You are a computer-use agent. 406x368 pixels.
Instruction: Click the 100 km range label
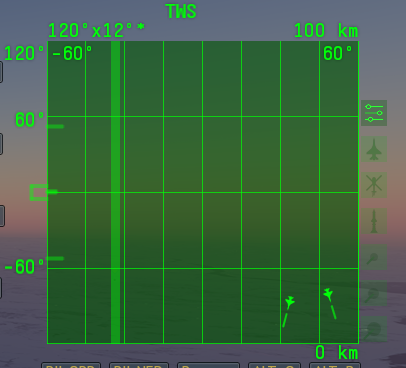[x=326, y=31]
